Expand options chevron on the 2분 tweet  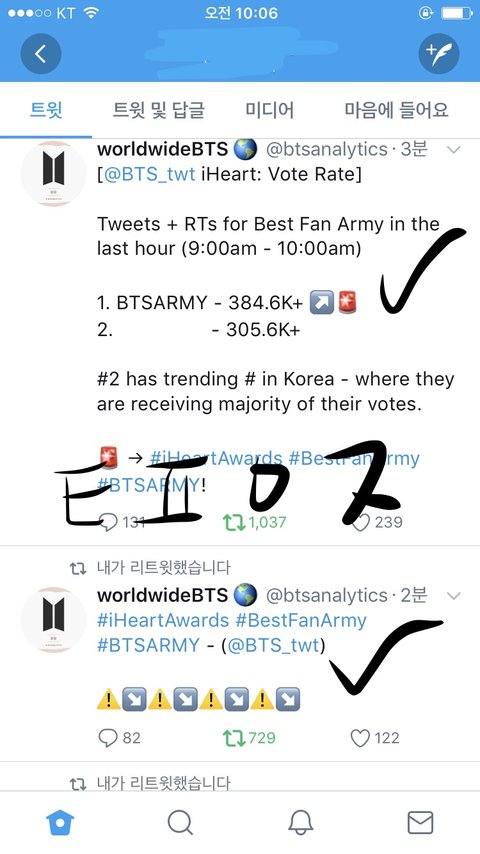point(453,596)
